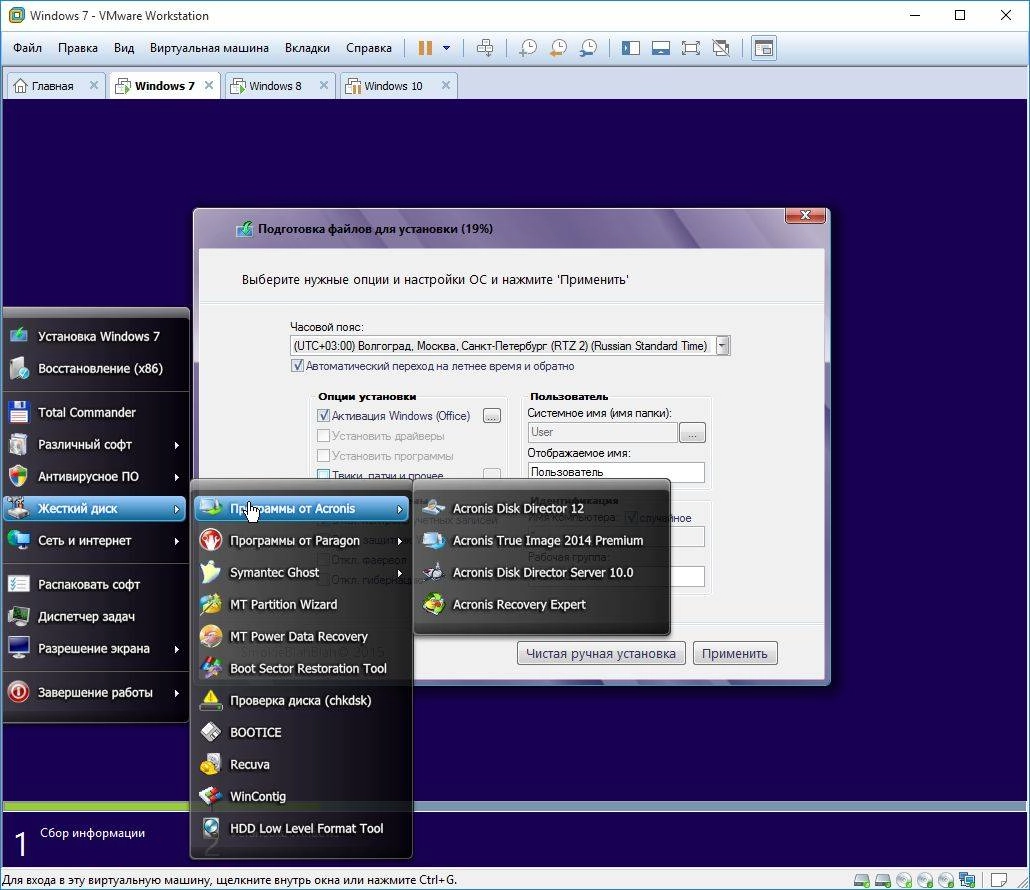Click the thumbnail bar view toolbar icon

pos(661,48)
